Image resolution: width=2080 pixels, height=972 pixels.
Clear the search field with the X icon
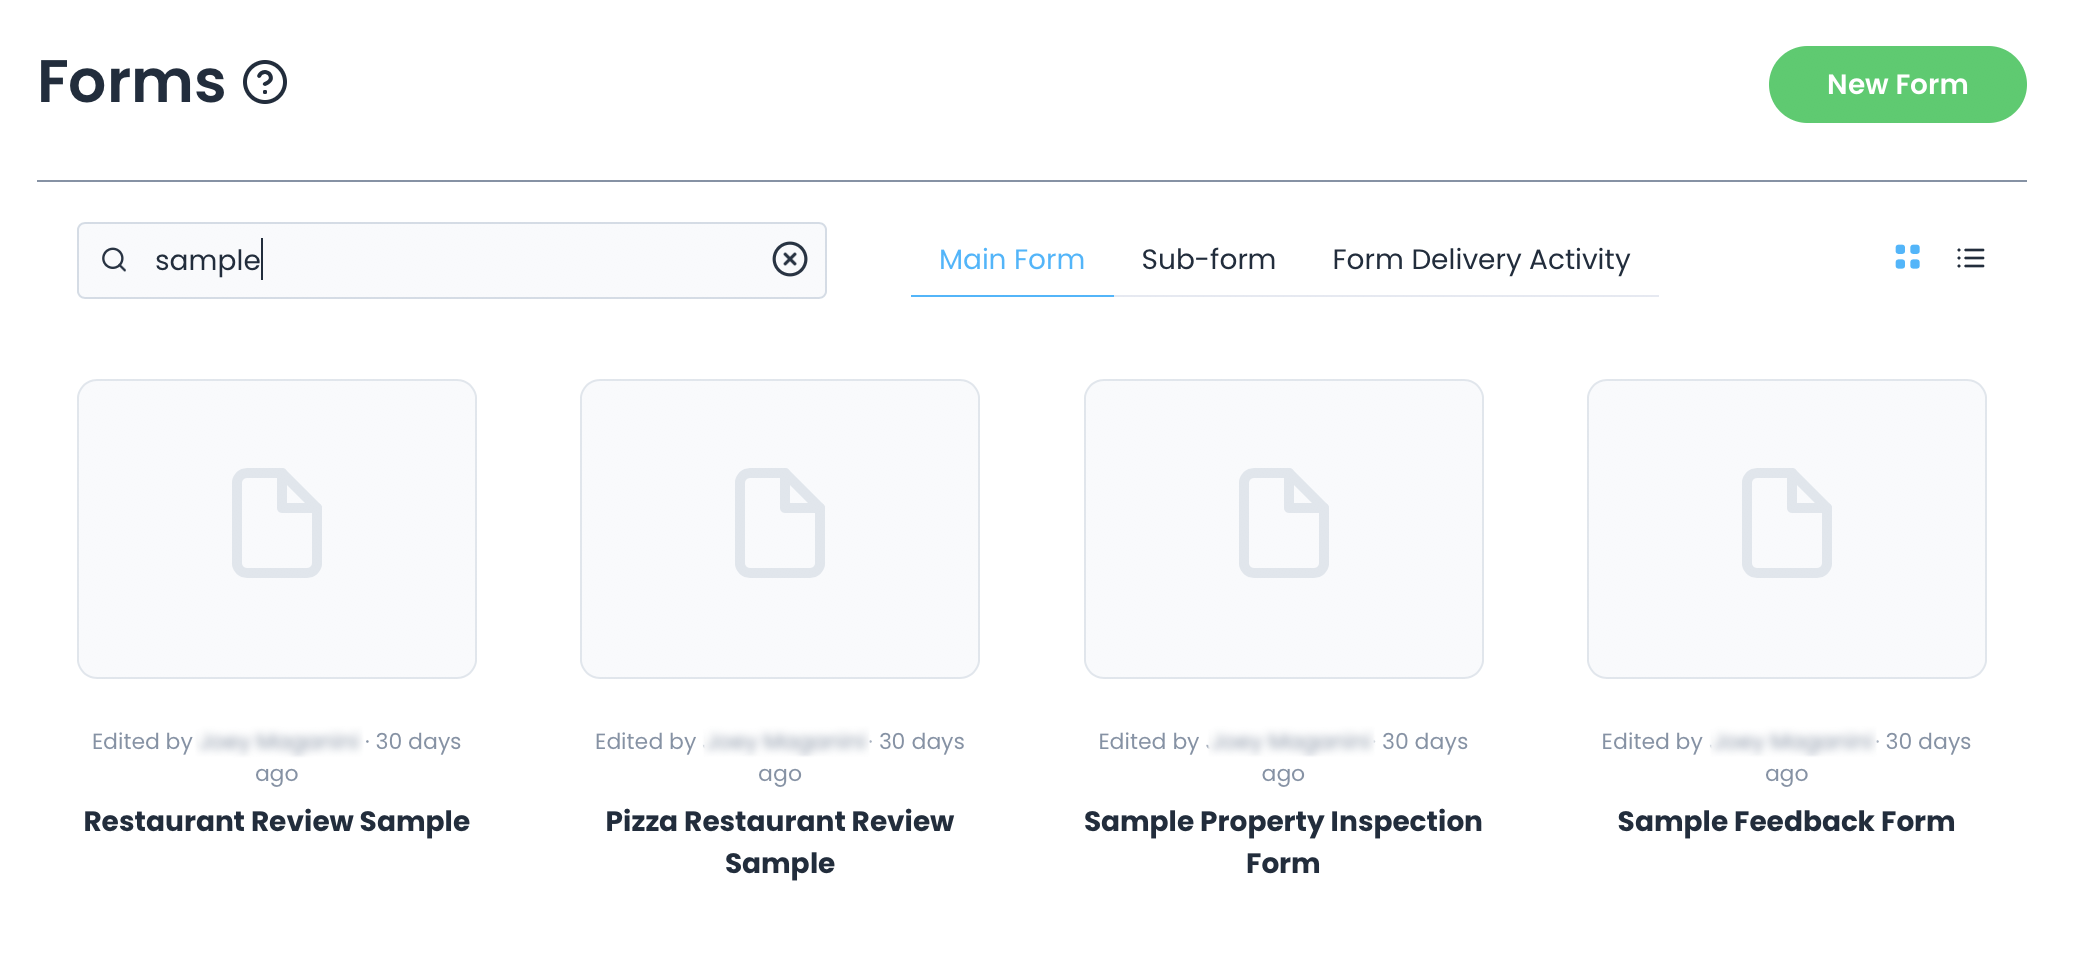pos(789,259)
